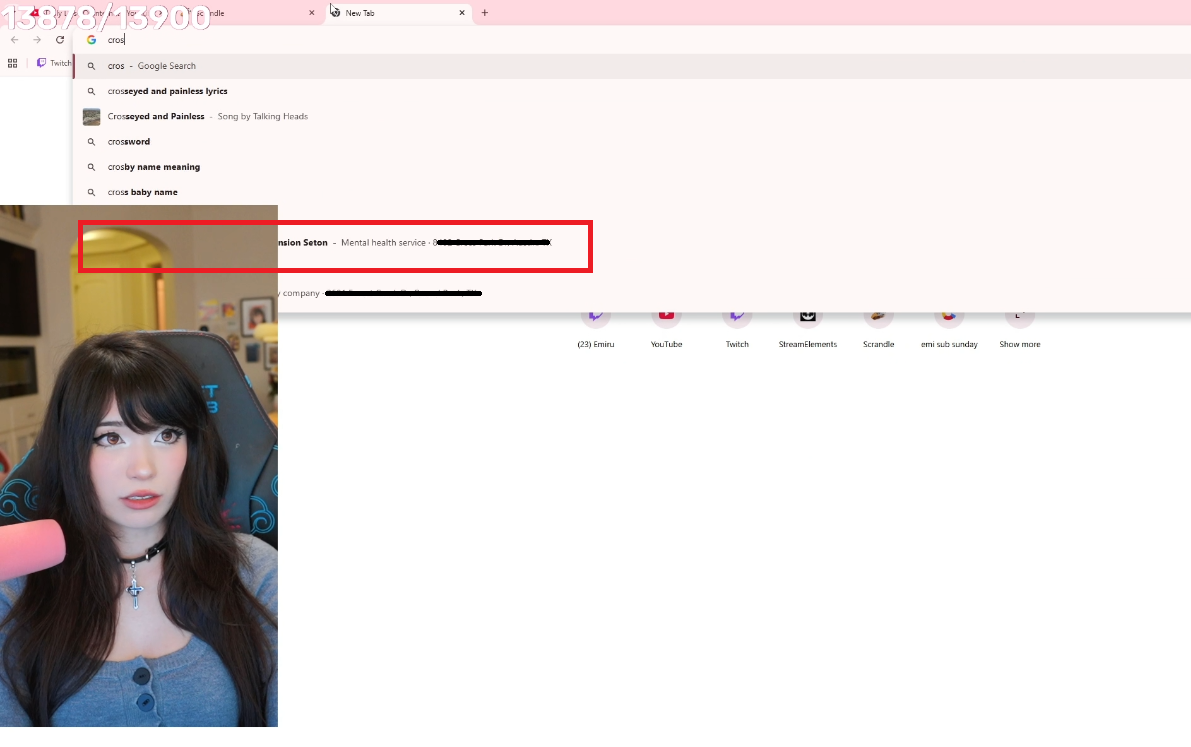Click the search icon beside 'crossword'

(91, 142)
